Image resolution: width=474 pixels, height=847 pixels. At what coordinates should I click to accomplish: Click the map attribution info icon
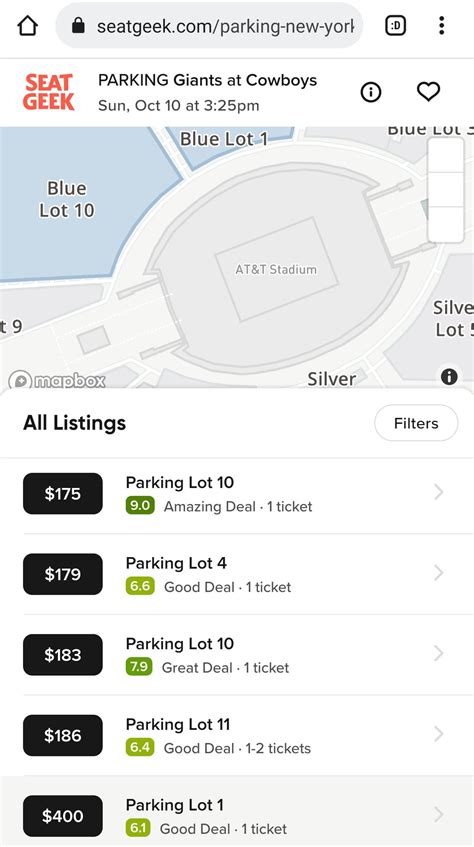449,376
